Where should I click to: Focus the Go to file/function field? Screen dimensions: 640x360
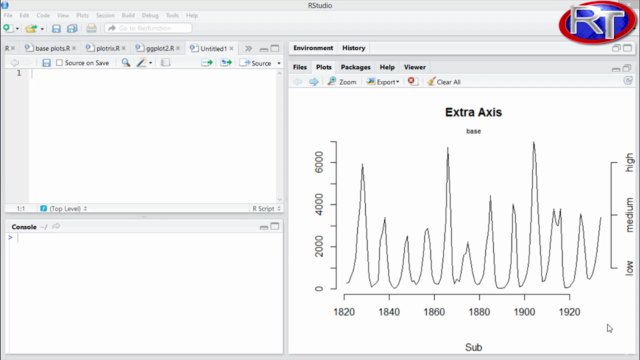[x=148, y=28]
